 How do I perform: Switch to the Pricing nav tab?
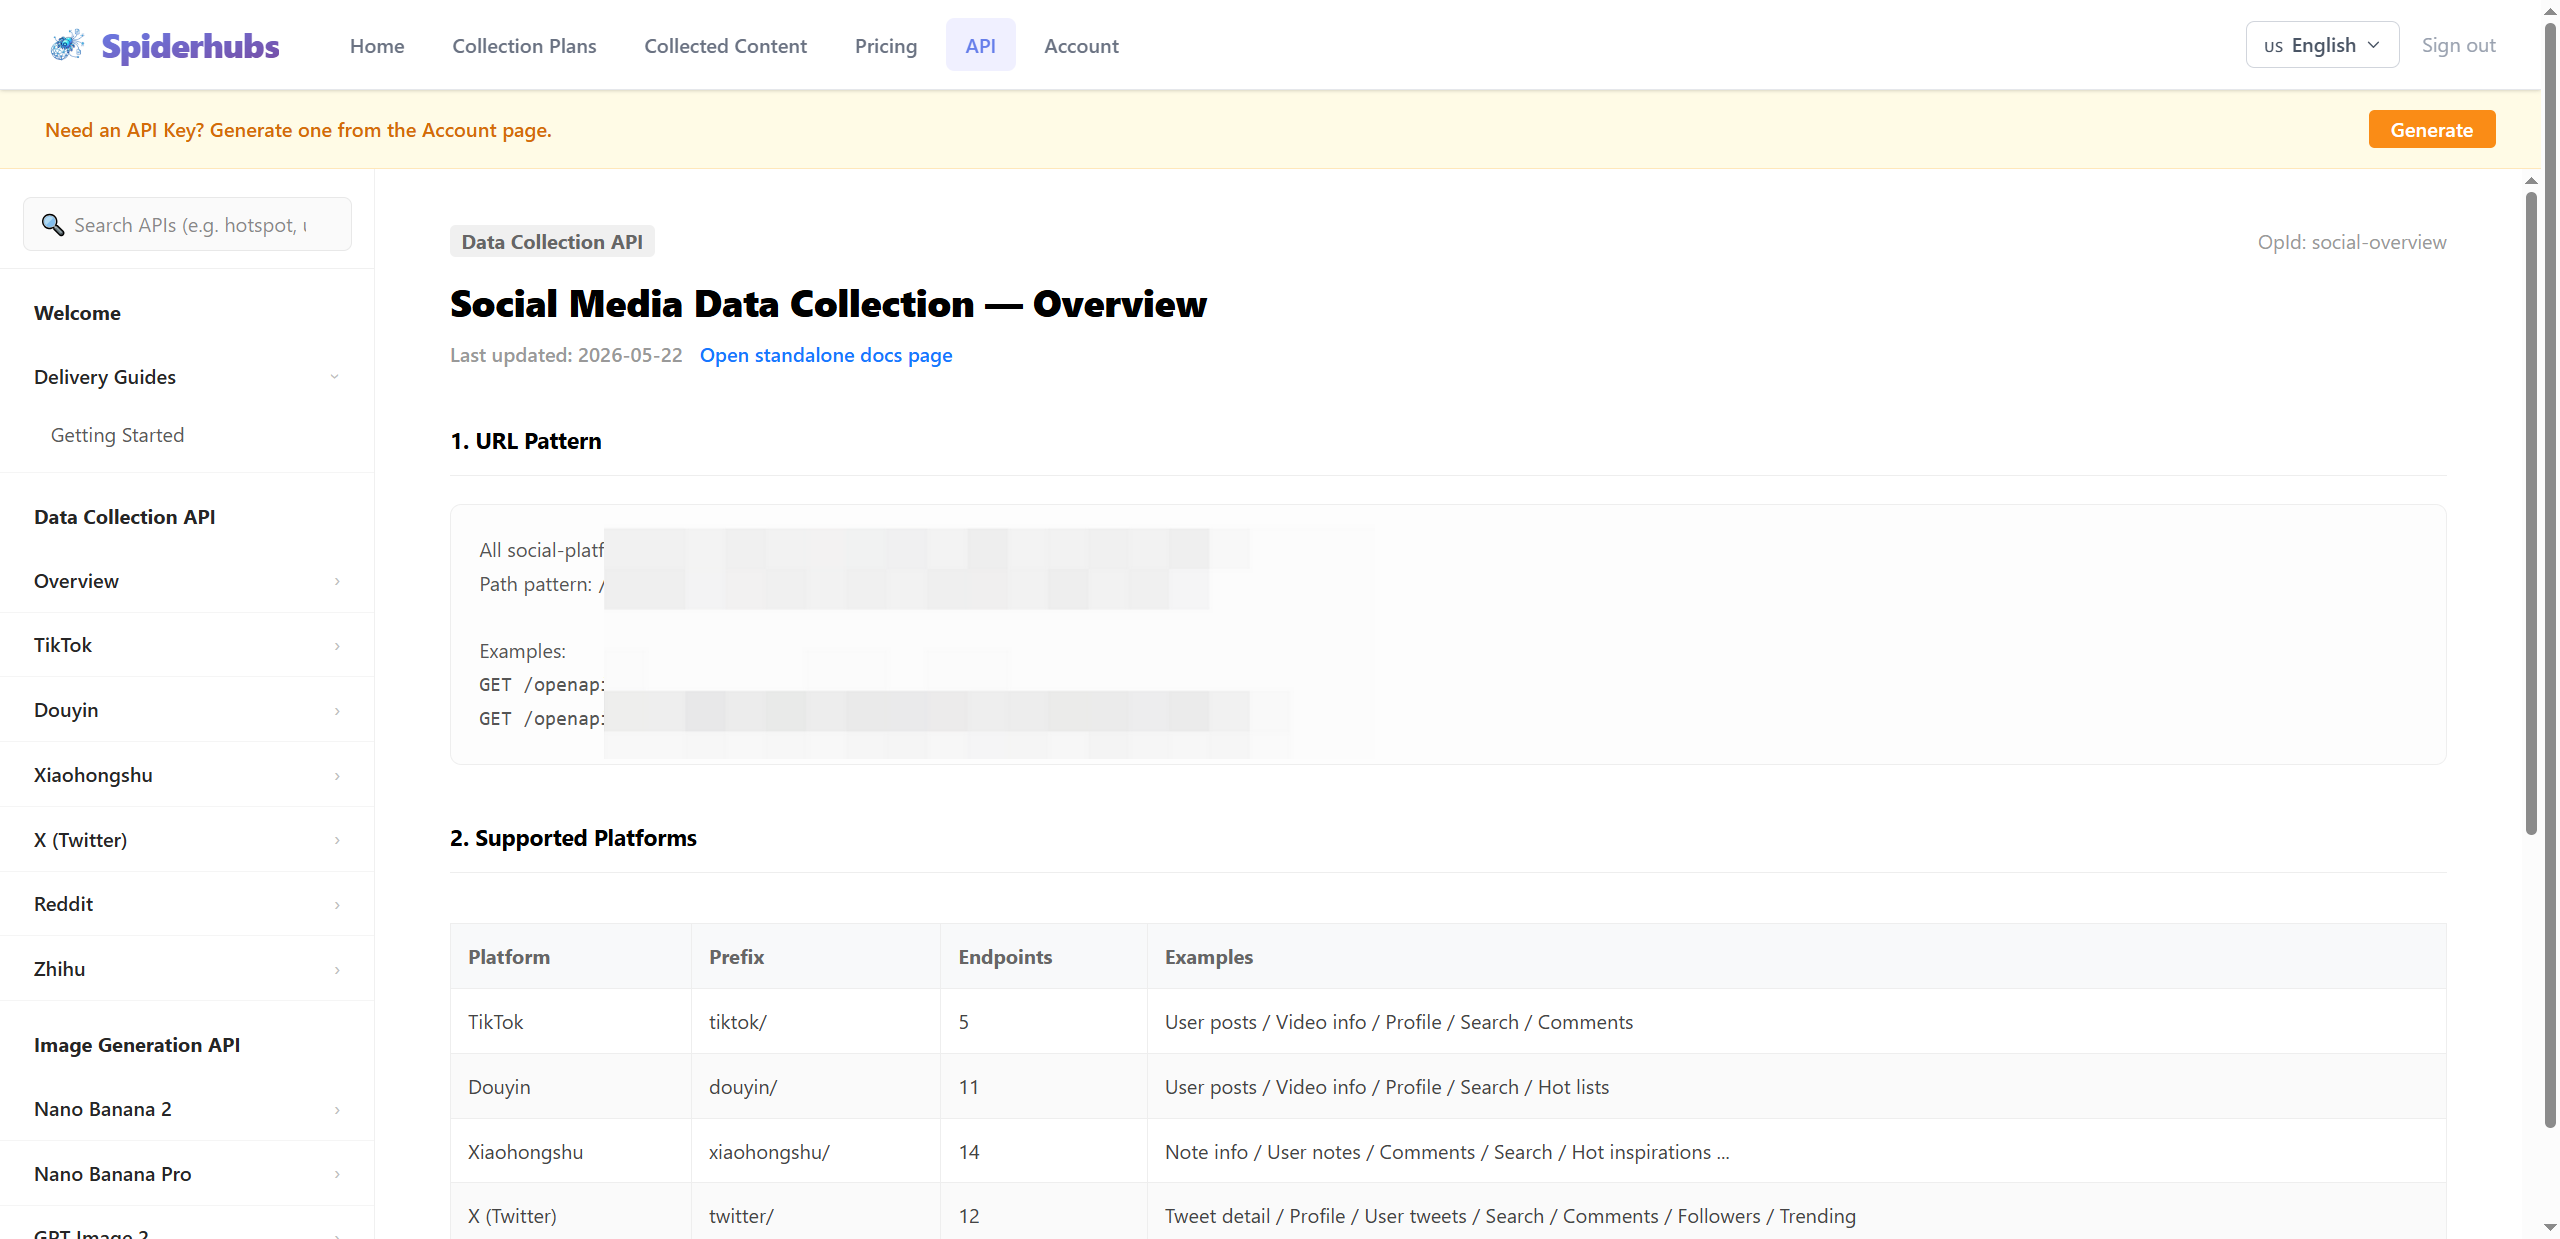click(886, 46)
